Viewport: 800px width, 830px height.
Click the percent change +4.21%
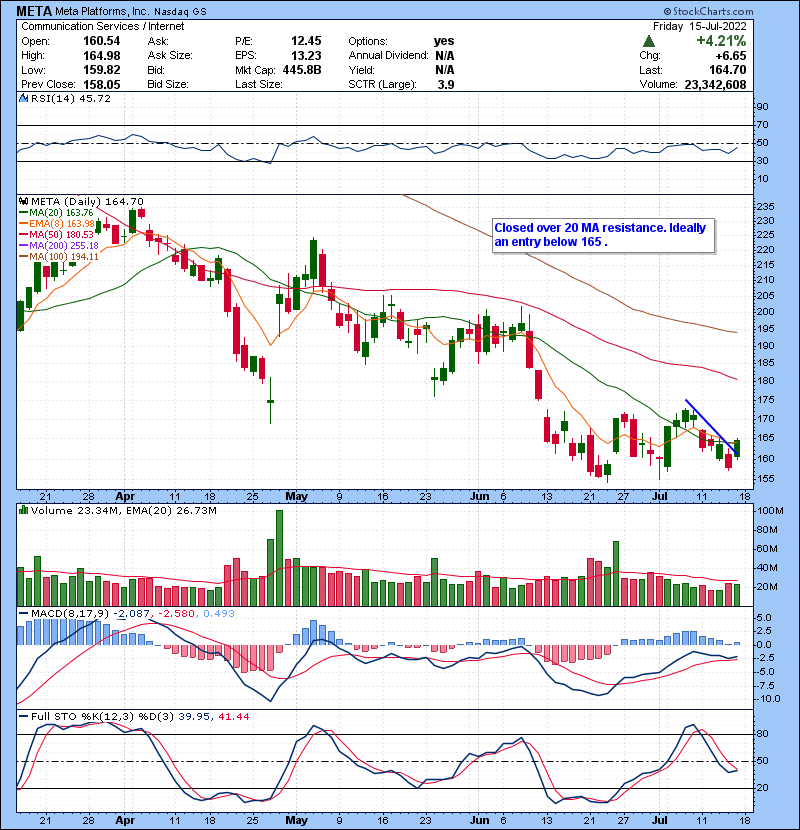(721, 41)
